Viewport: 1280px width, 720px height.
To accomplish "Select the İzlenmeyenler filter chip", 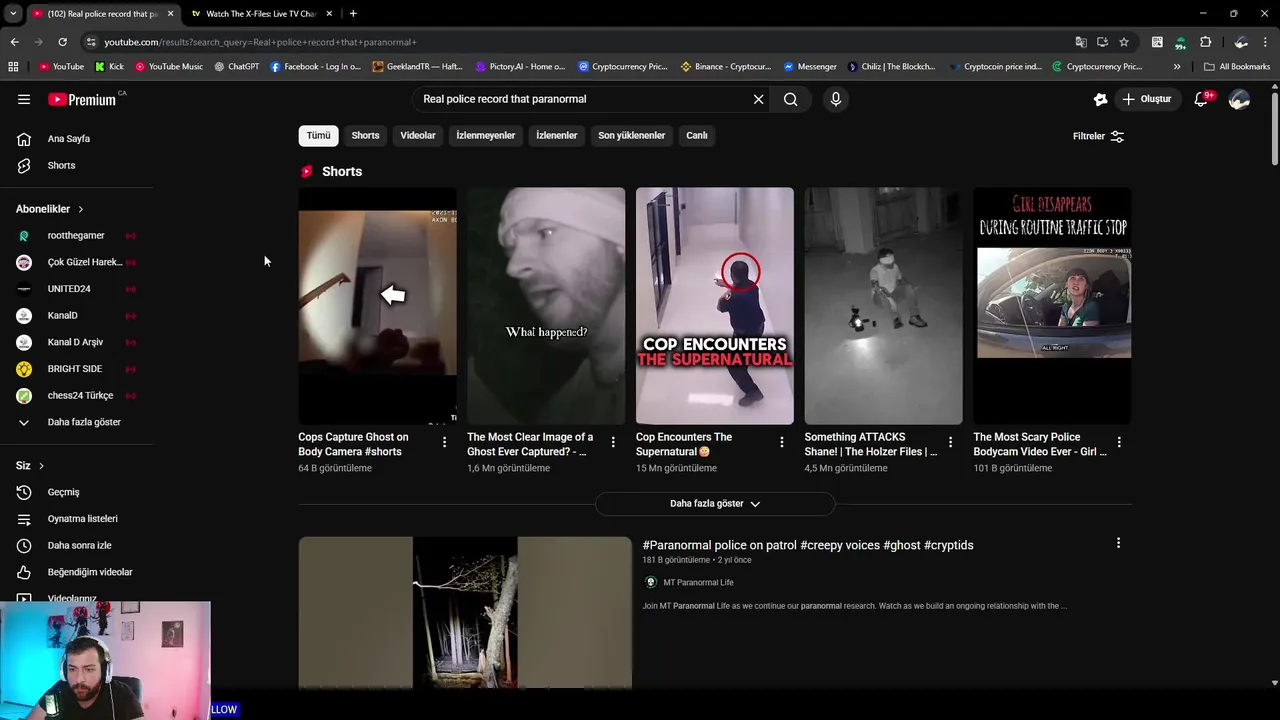I will click(486, 136).
